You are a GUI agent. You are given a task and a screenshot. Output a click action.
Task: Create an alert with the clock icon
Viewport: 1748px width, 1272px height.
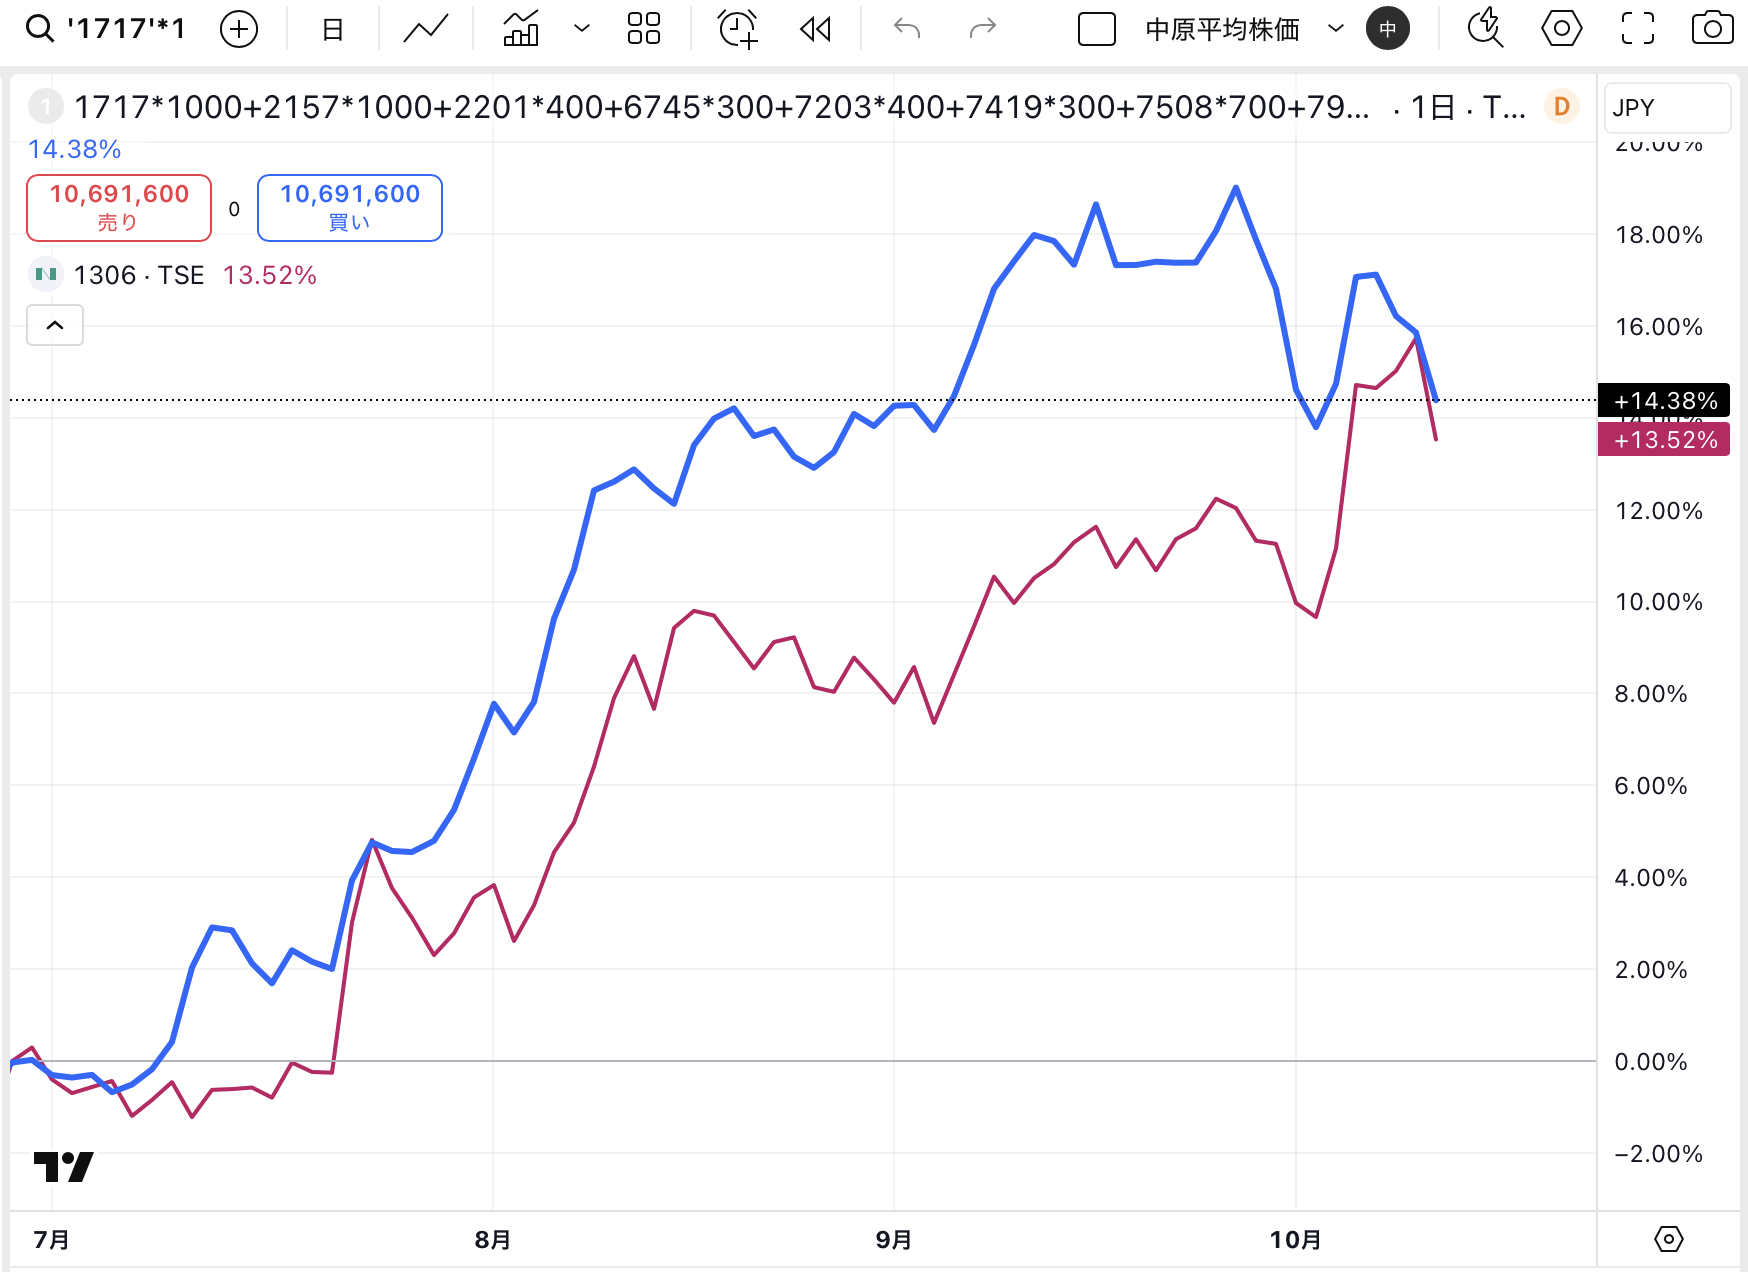pos(738,29)
